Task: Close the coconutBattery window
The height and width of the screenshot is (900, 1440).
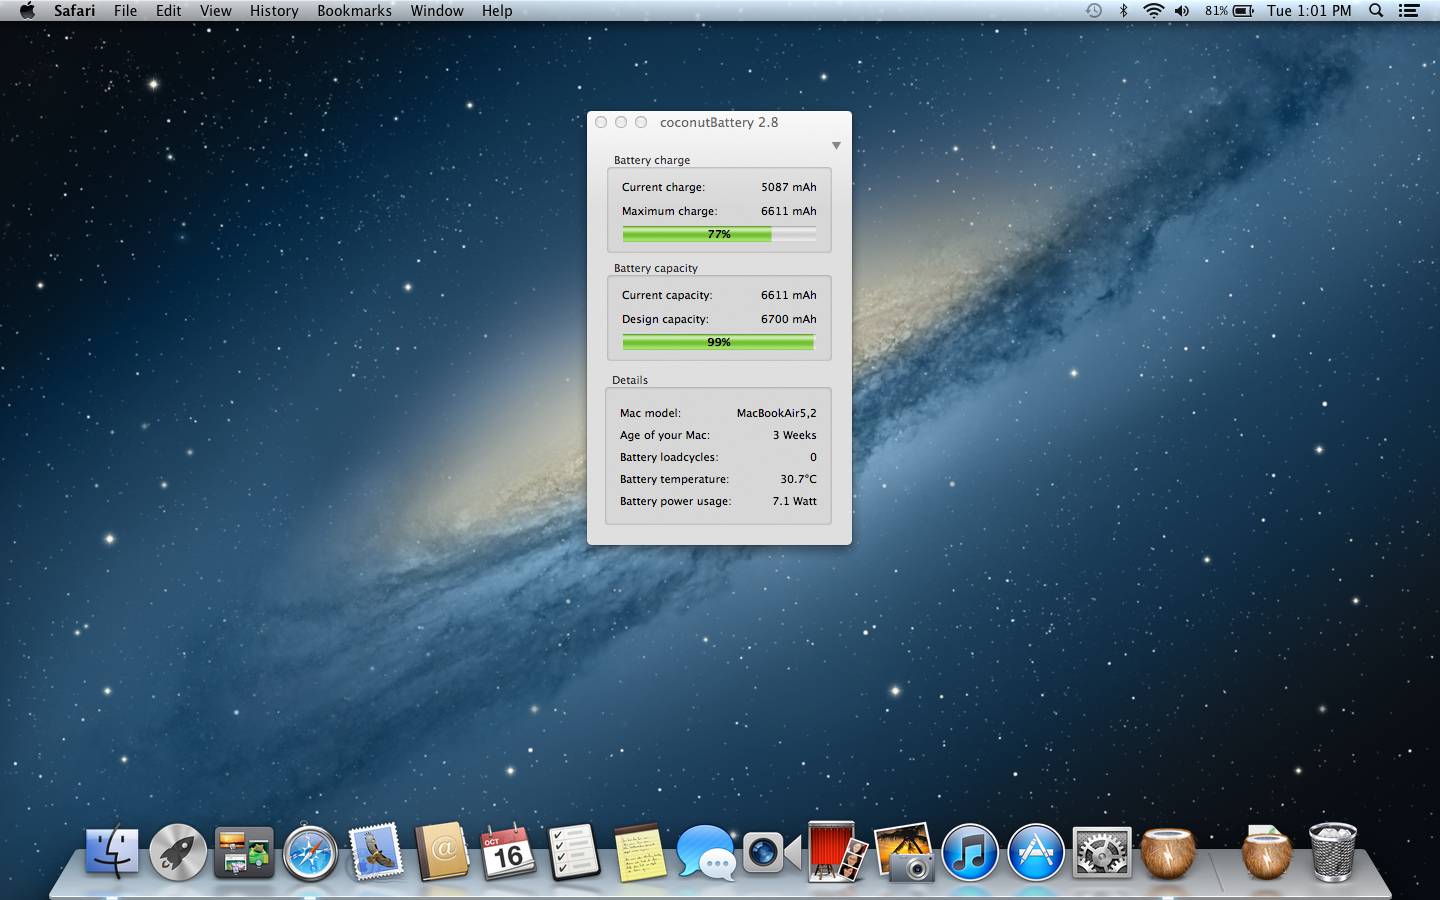Action: tap(601, 122)
